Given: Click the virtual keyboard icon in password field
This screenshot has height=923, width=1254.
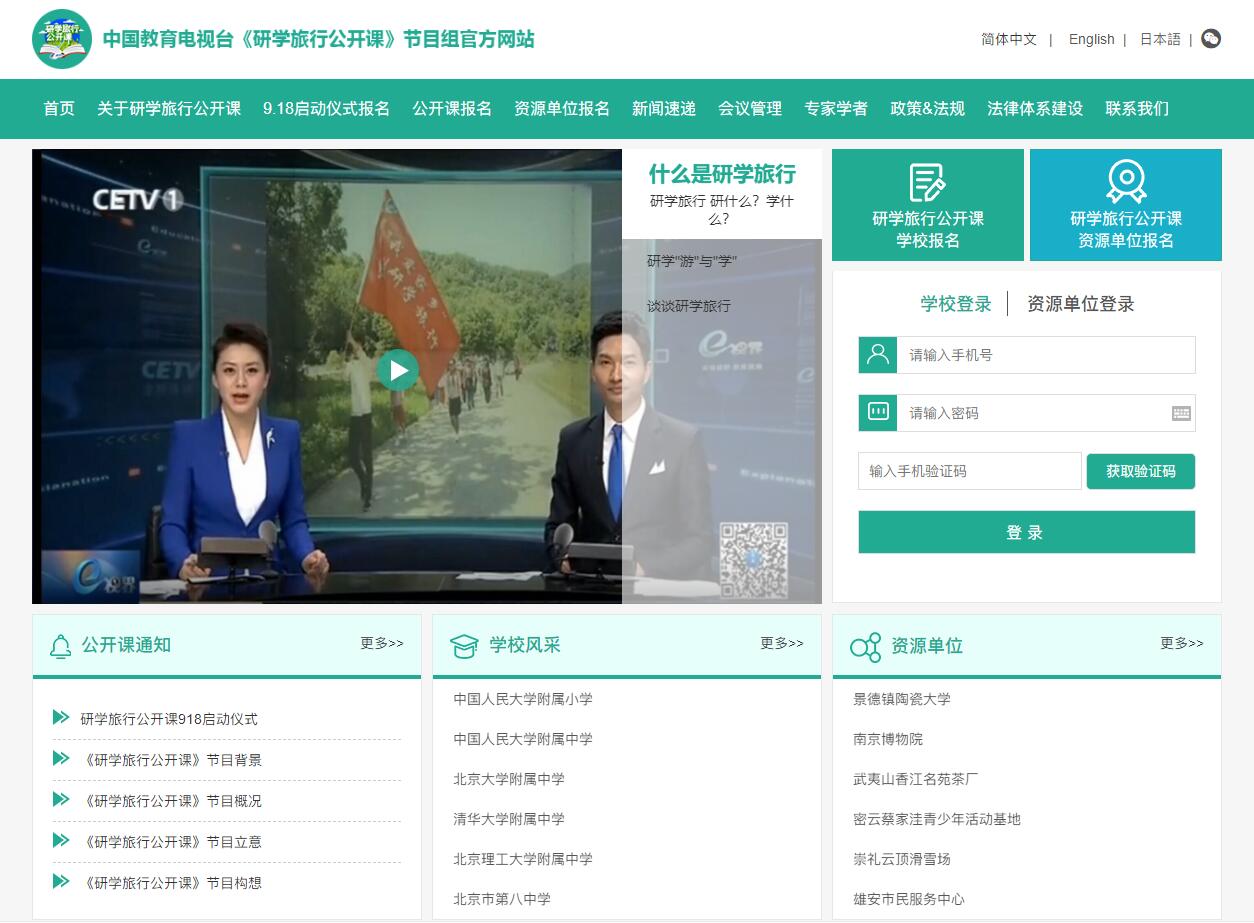Looking at the screenshot, I should click(x=1181, y=413).
